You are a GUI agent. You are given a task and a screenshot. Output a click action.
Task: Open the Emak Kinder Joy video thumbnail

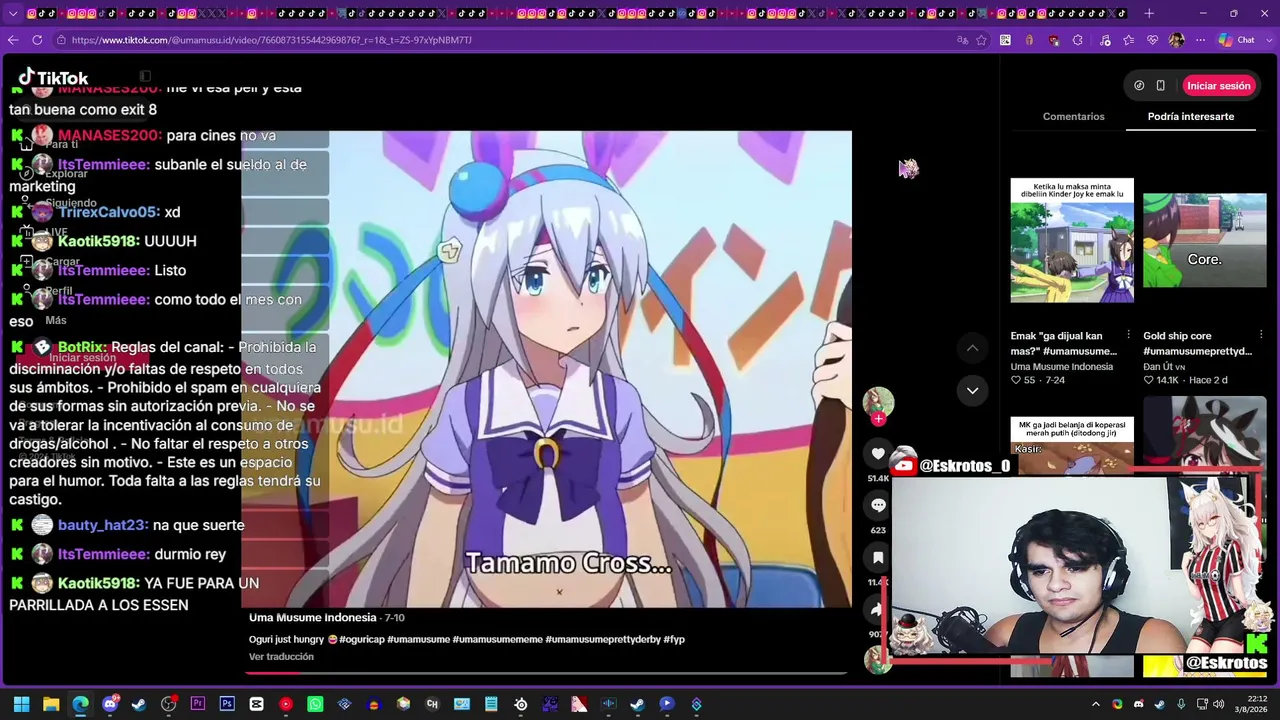(x=1072, y=240)
